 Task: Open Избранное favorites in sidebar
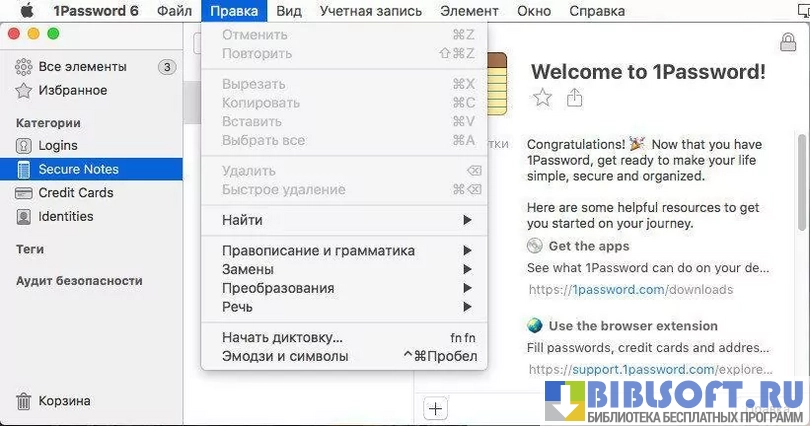tap(72, 90)
